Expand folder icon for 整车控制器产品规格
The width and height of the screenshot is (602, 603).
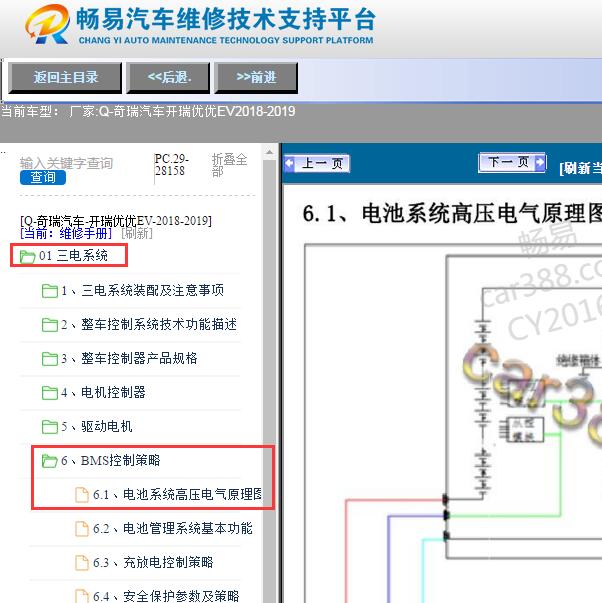click(x=50, y=358)
